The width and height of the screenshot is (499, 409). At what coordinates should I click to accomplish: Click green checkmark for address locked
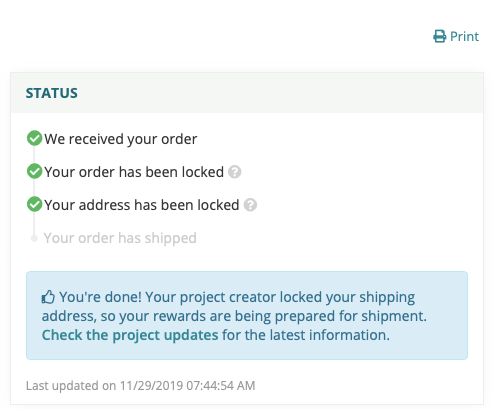[34, 204]
